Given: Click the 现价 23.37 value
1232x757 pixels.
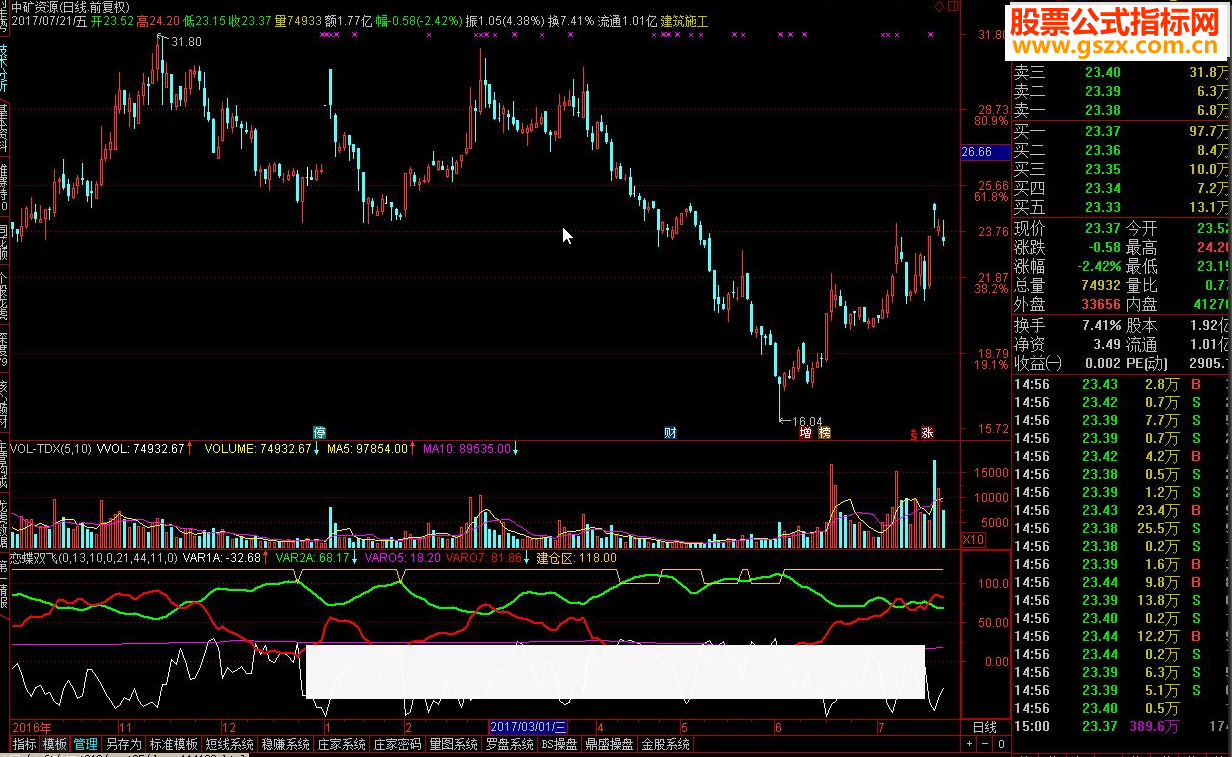Looking at the screenshot, I should pos(1103,229).
